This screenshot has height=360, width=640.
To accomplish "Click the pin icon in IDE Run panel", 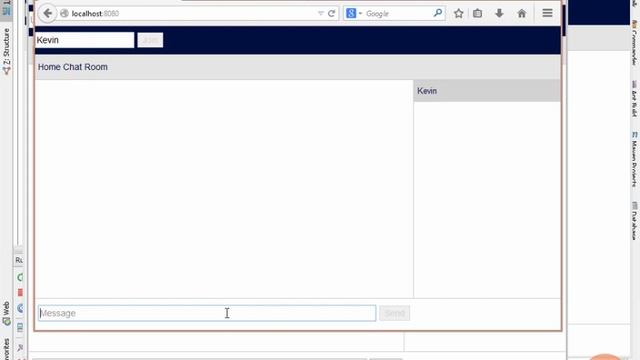I will tap(20, 348).
